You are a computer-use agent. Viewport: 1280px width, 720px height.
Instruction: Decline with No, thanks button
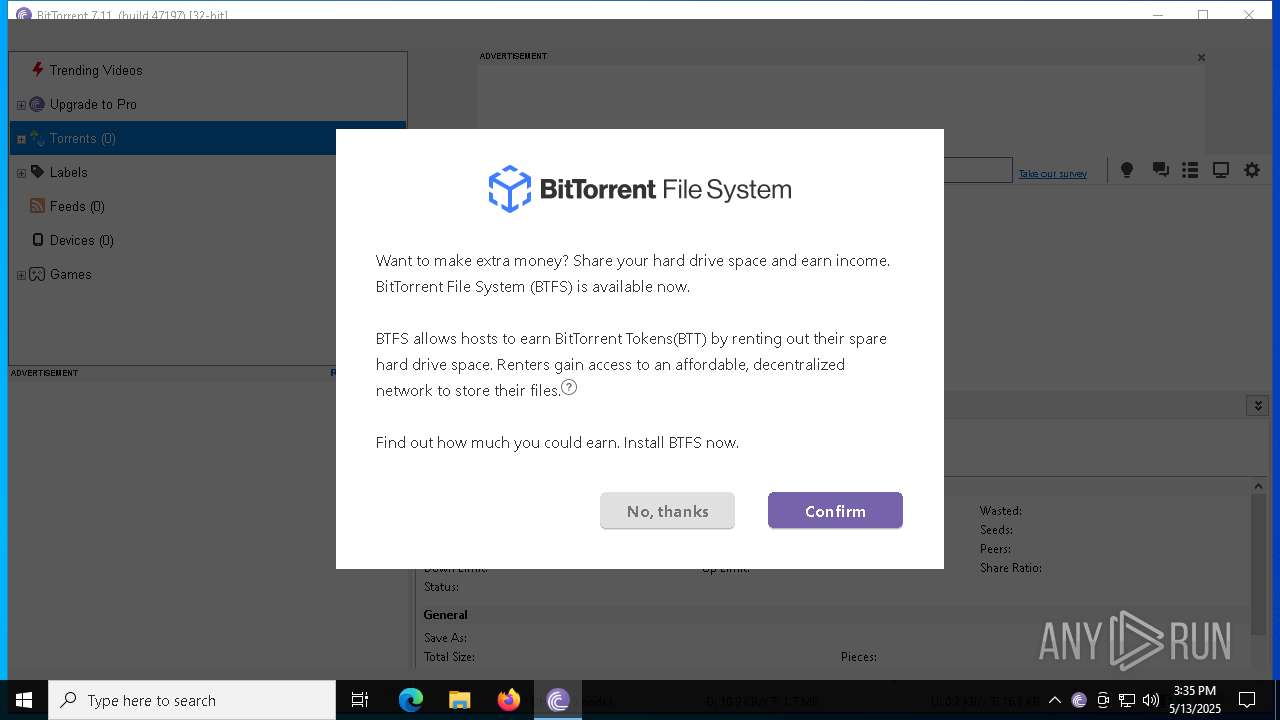coord(667,510)
